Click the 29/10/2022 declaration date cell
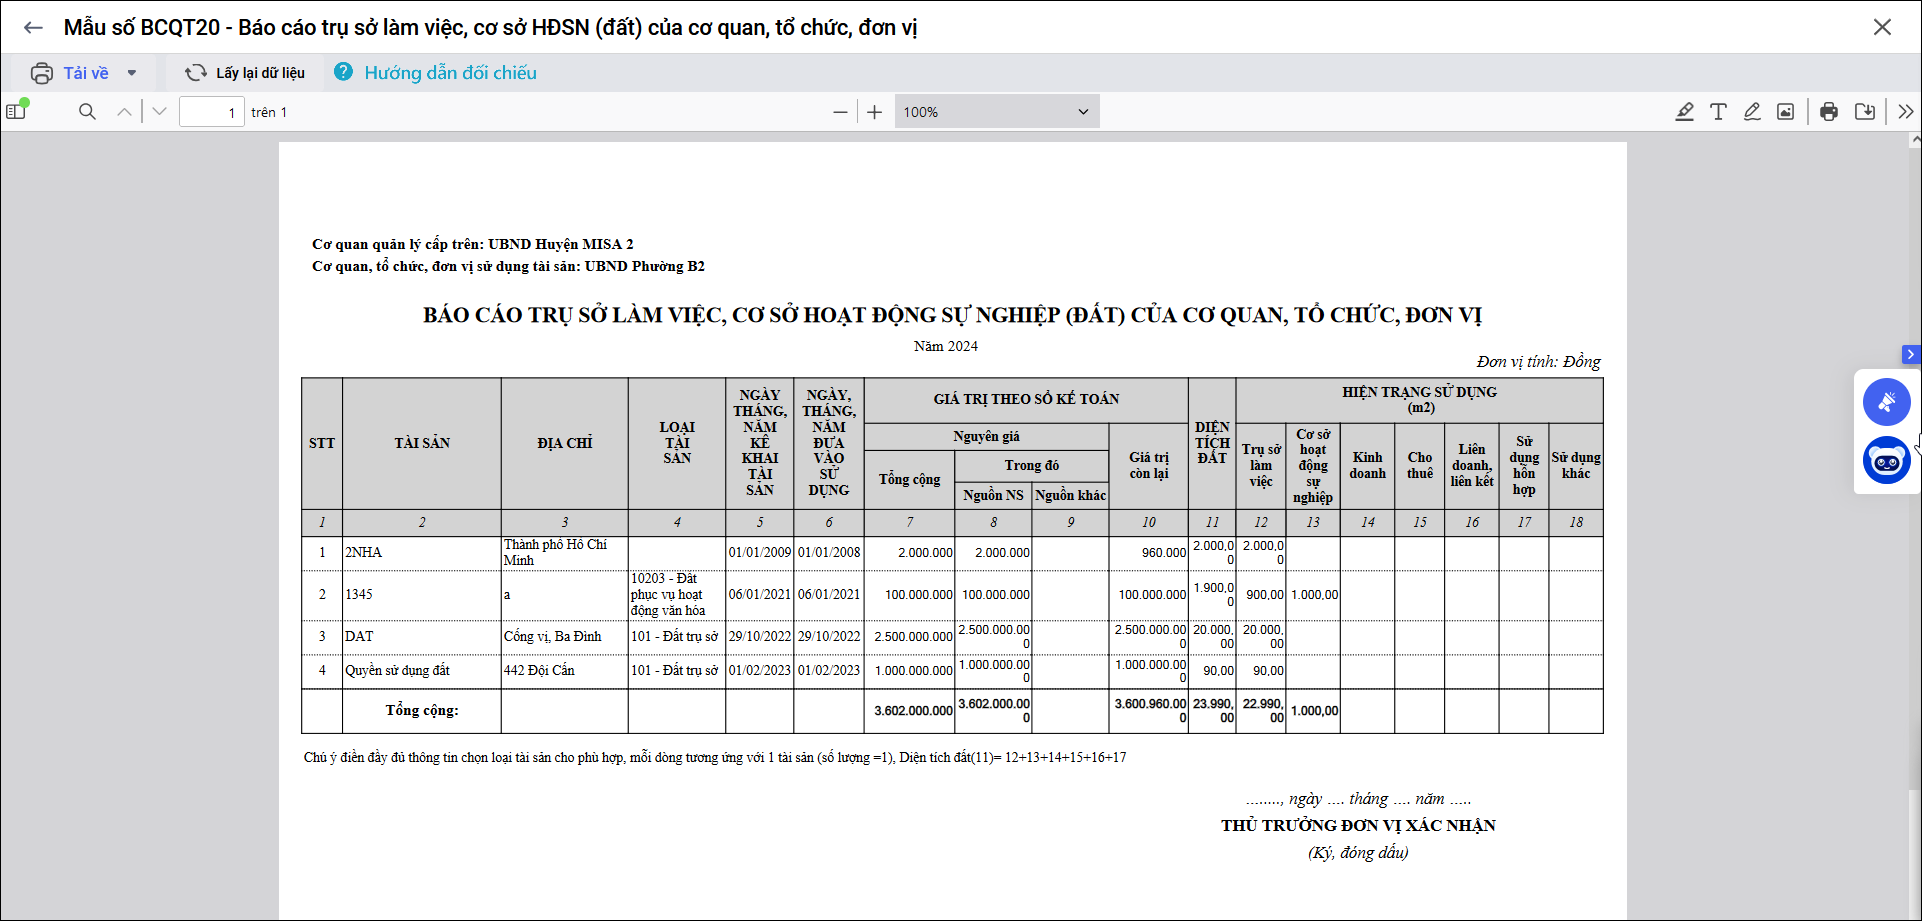 (760, 636)
